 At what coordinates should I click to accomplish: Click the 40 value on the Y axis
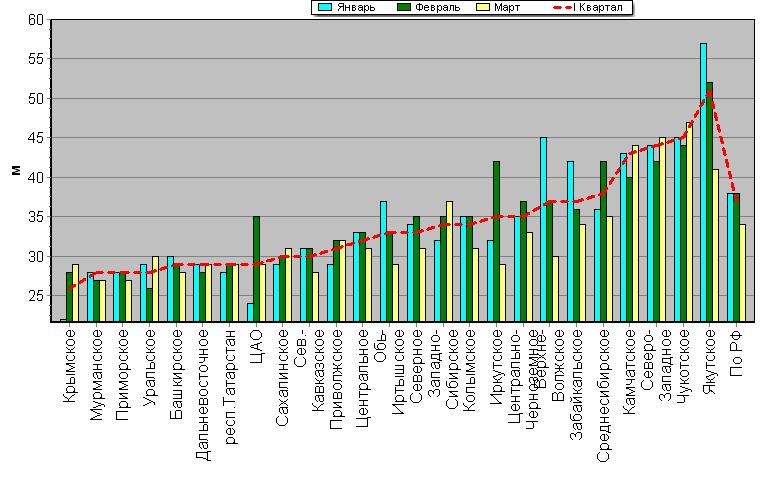pyautogui.click(x=36, y=177)
